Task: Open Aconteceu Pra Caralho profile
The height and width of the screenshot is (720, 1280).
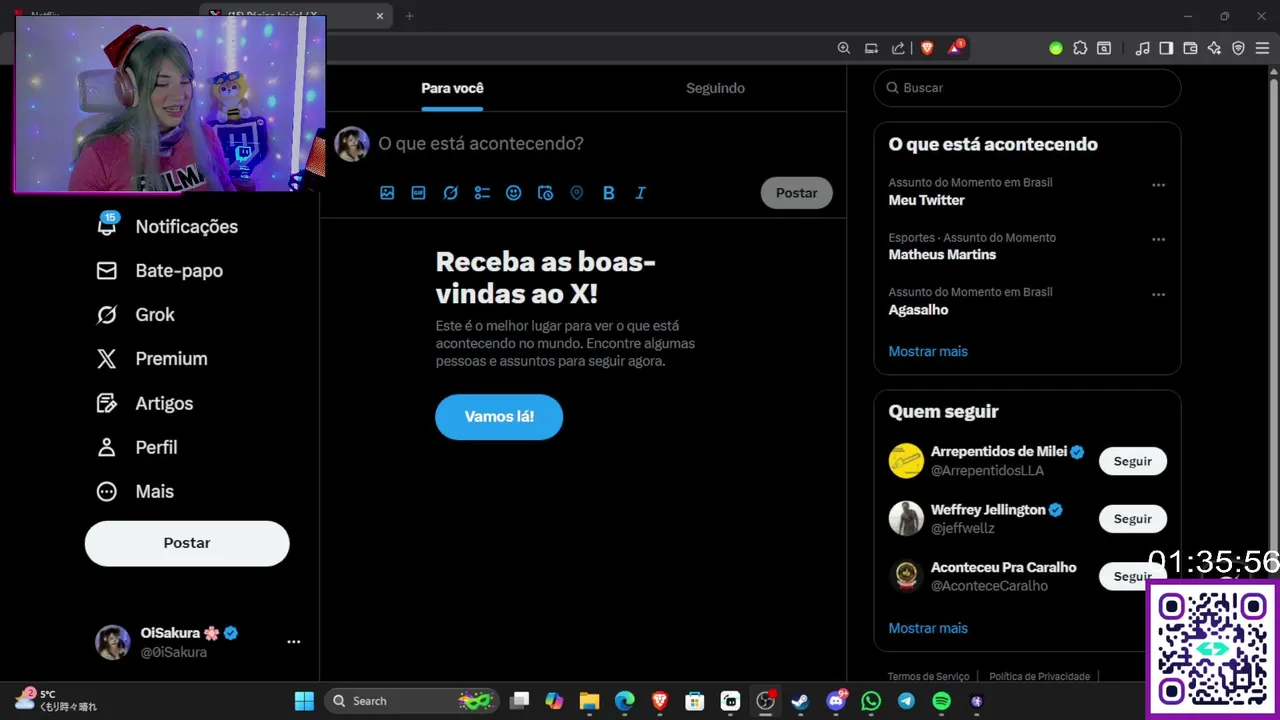Action: (x=1003, y=567)
